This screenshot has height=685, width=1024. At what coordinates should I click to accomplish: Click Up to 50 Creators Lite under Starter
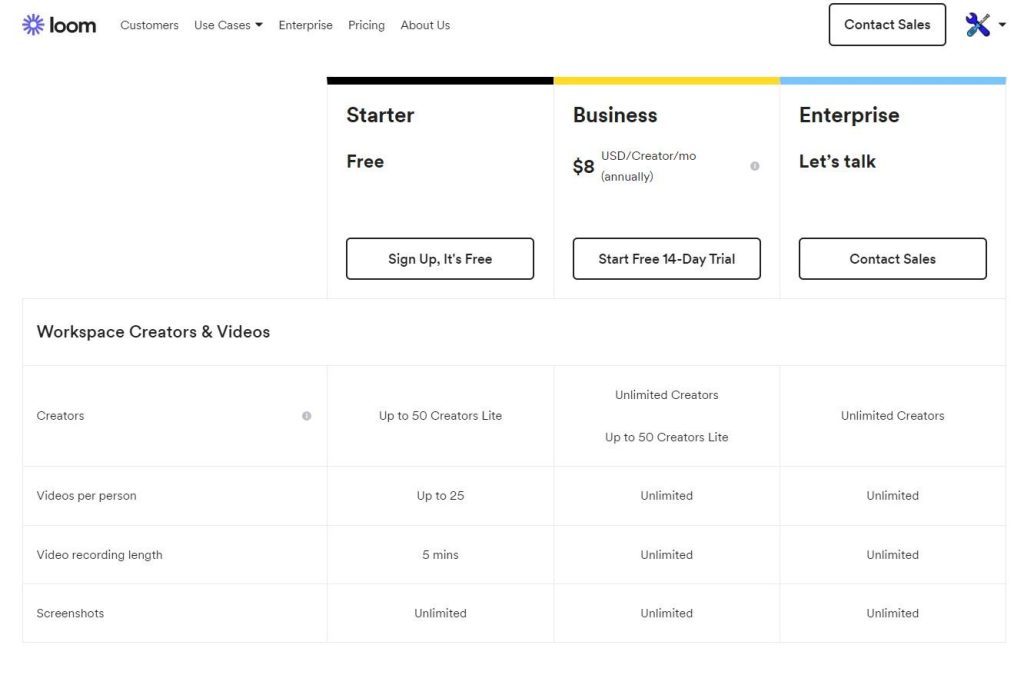[x=440, y=416]
